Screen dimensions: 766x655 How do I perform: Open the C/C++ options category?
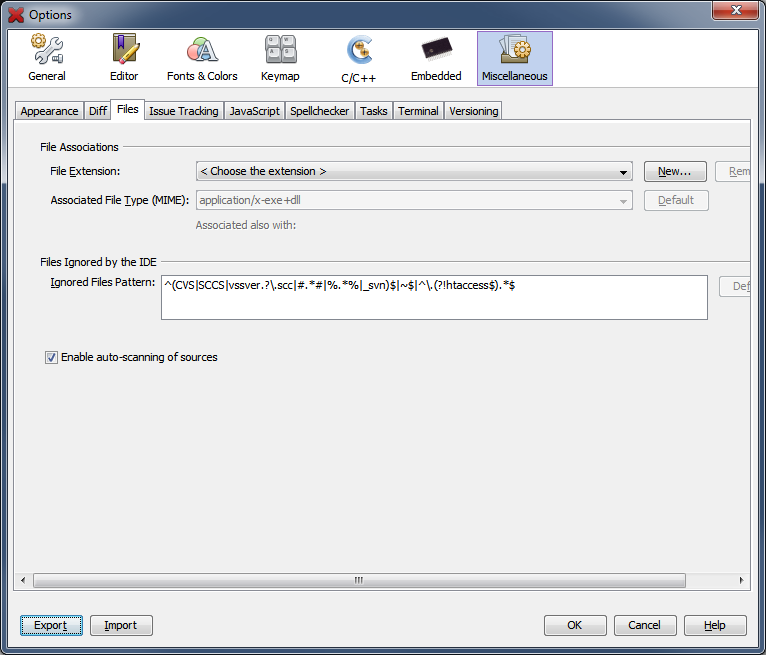[358, 58]
